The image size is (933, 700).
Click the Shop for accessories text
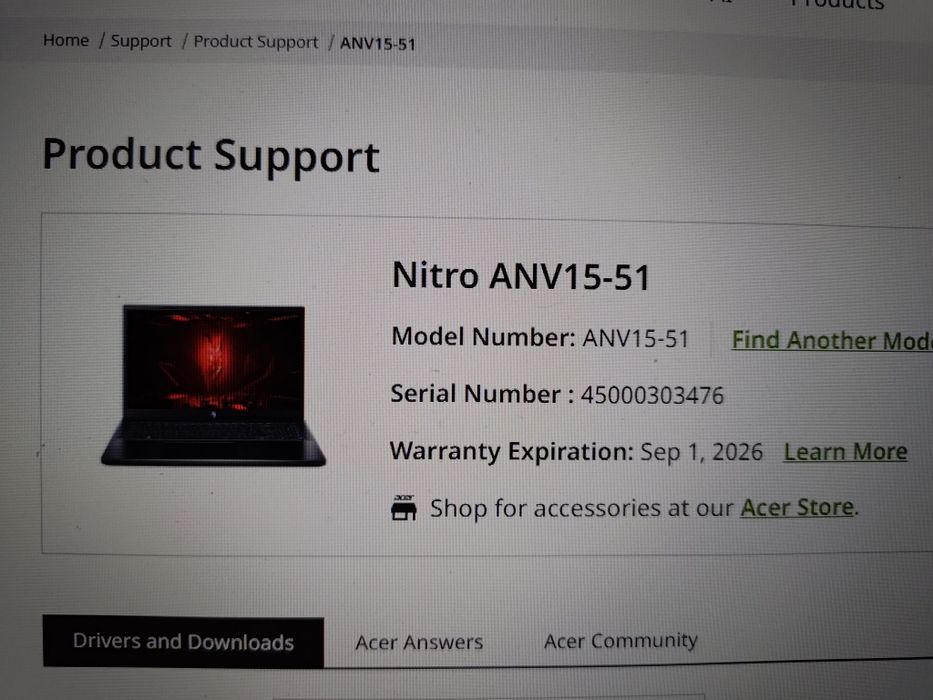coord(581,508)
